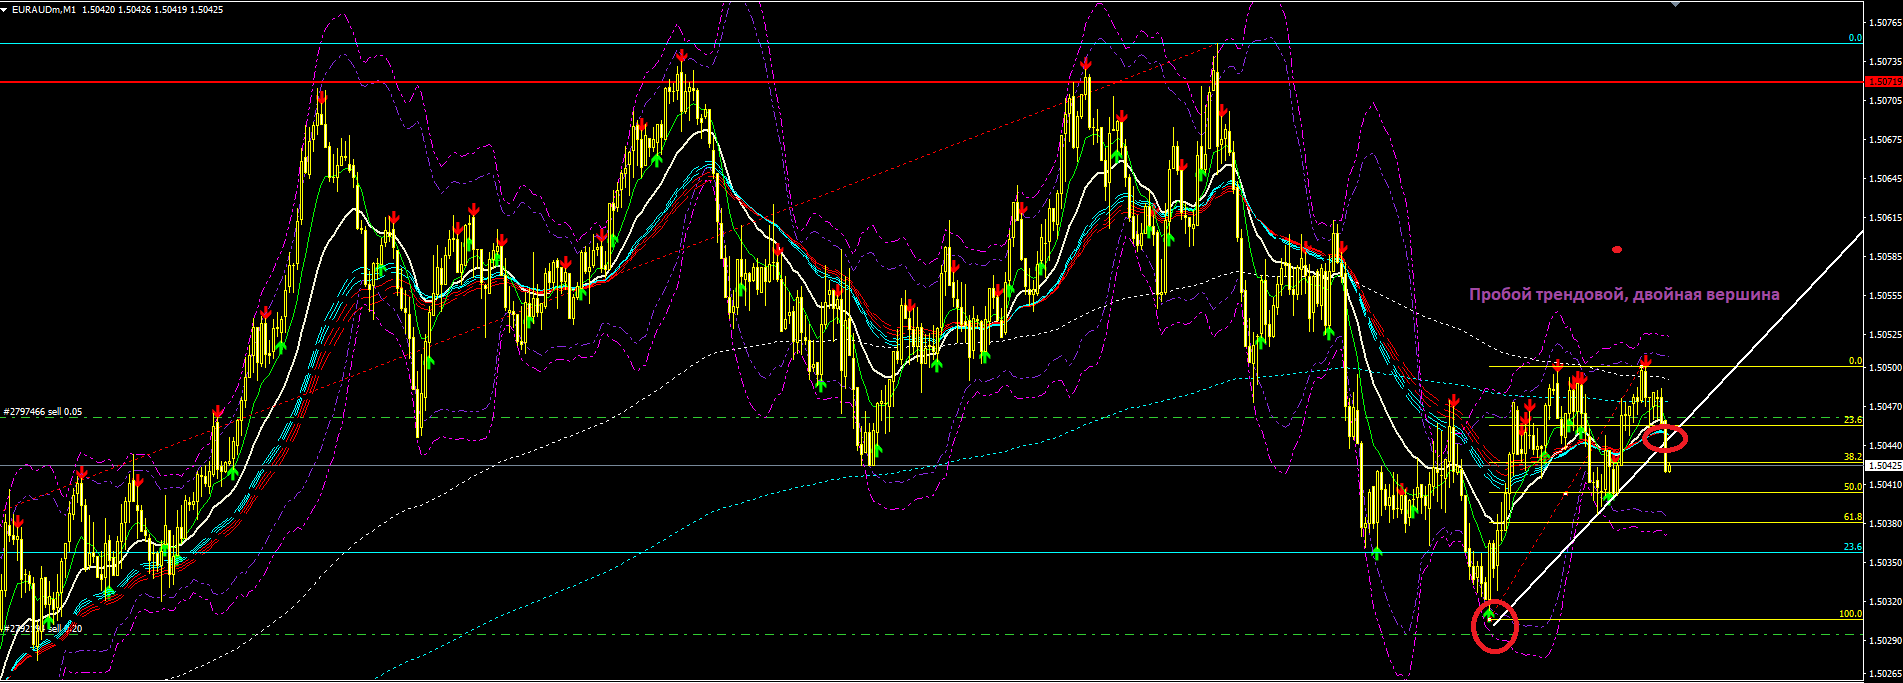Click 1.50470 on the price scale

point(1884,406)
